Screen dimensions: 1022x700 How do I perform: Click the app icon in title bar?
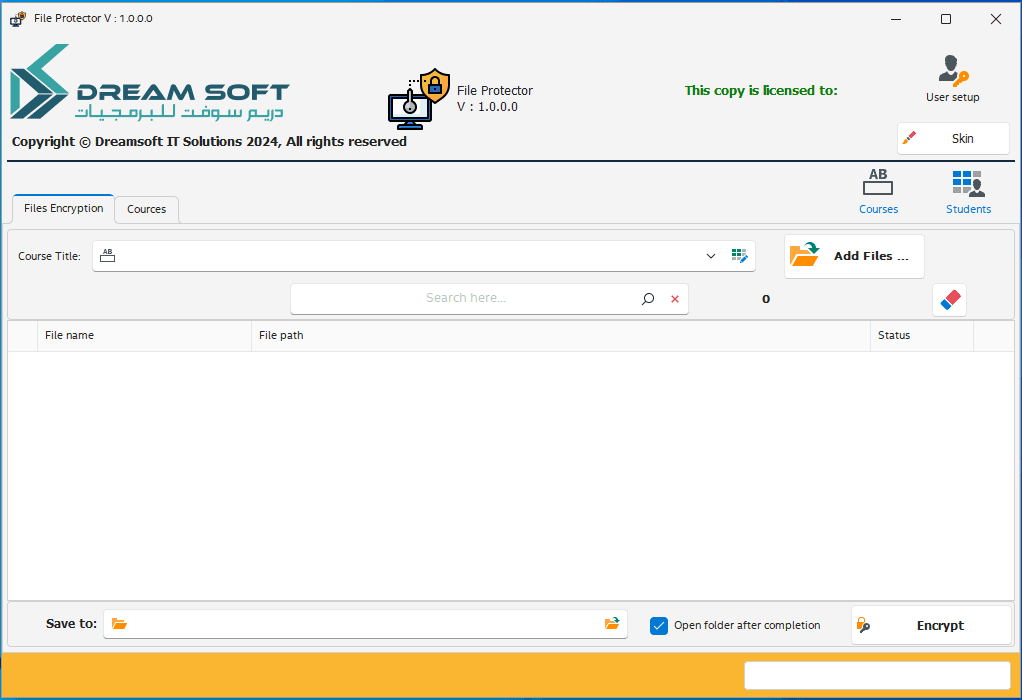click(18, 18)
